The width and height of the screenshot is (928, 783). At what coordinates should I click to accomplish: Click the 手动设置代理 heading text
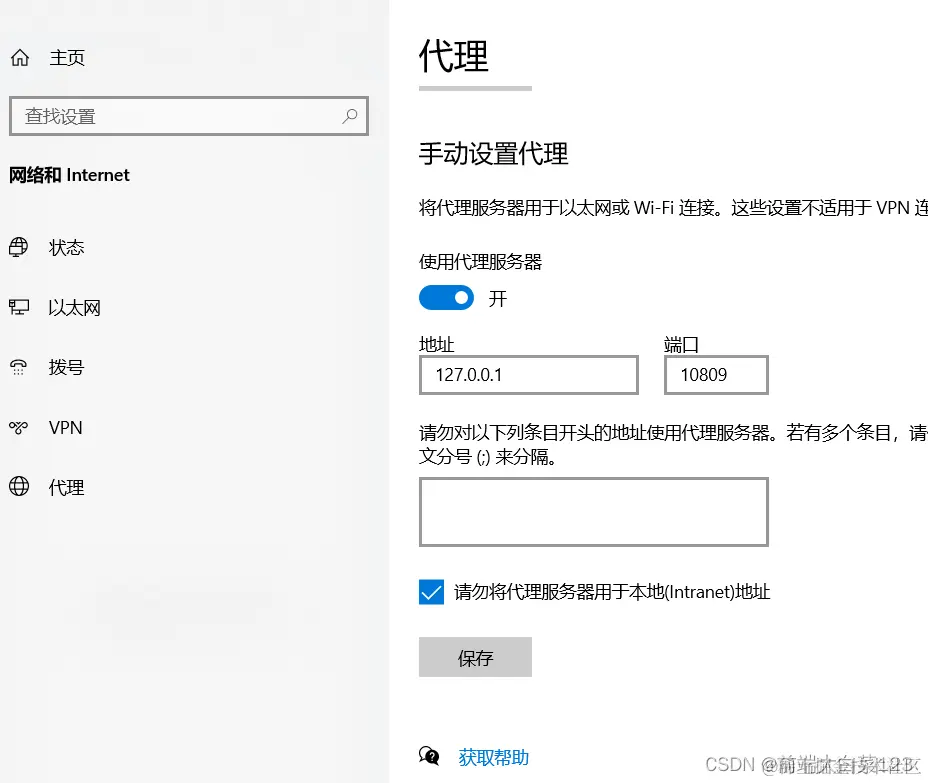click(x=494, y=154)
